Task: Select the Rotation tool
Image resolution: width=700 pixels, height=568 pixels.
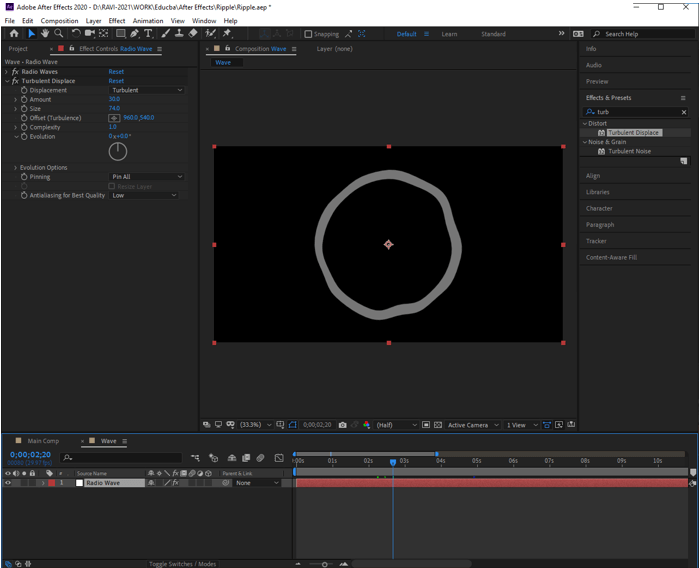Action: [76, 33]
